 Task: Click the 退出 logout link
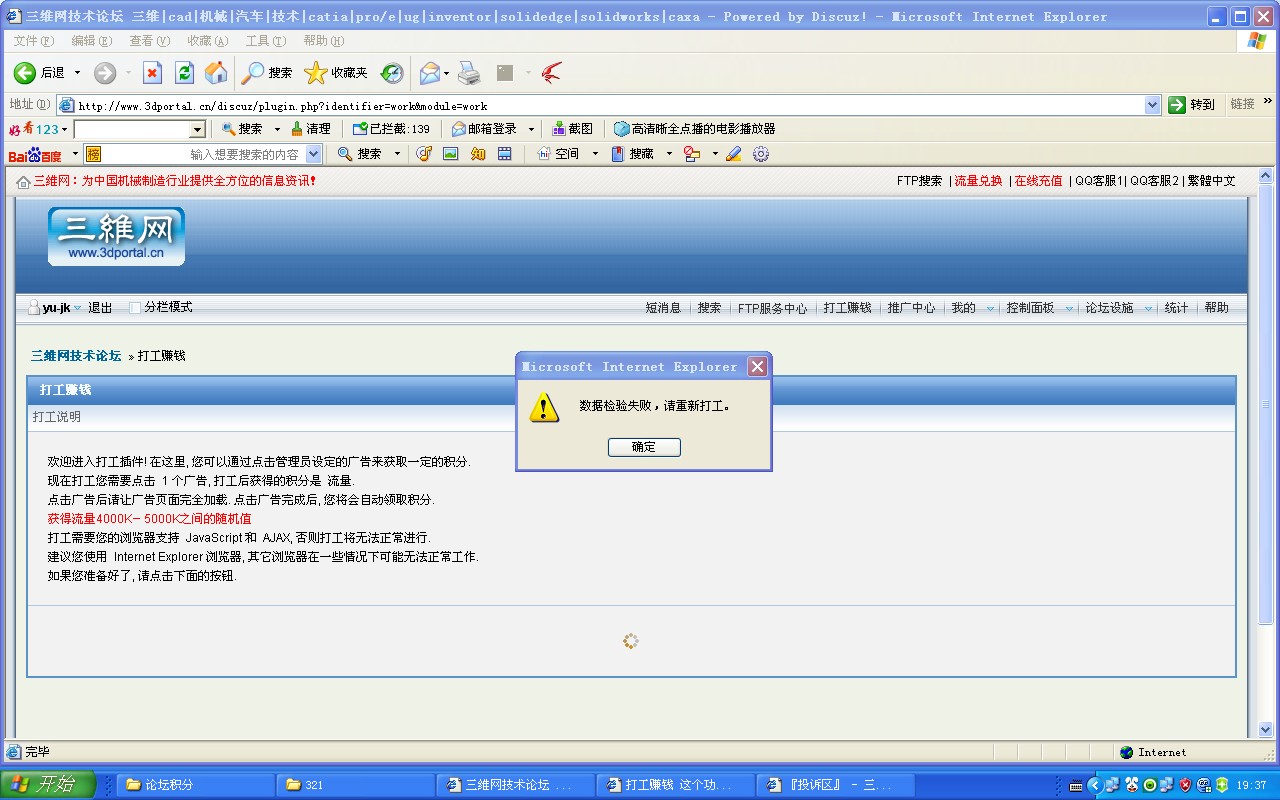click(100, 308)
